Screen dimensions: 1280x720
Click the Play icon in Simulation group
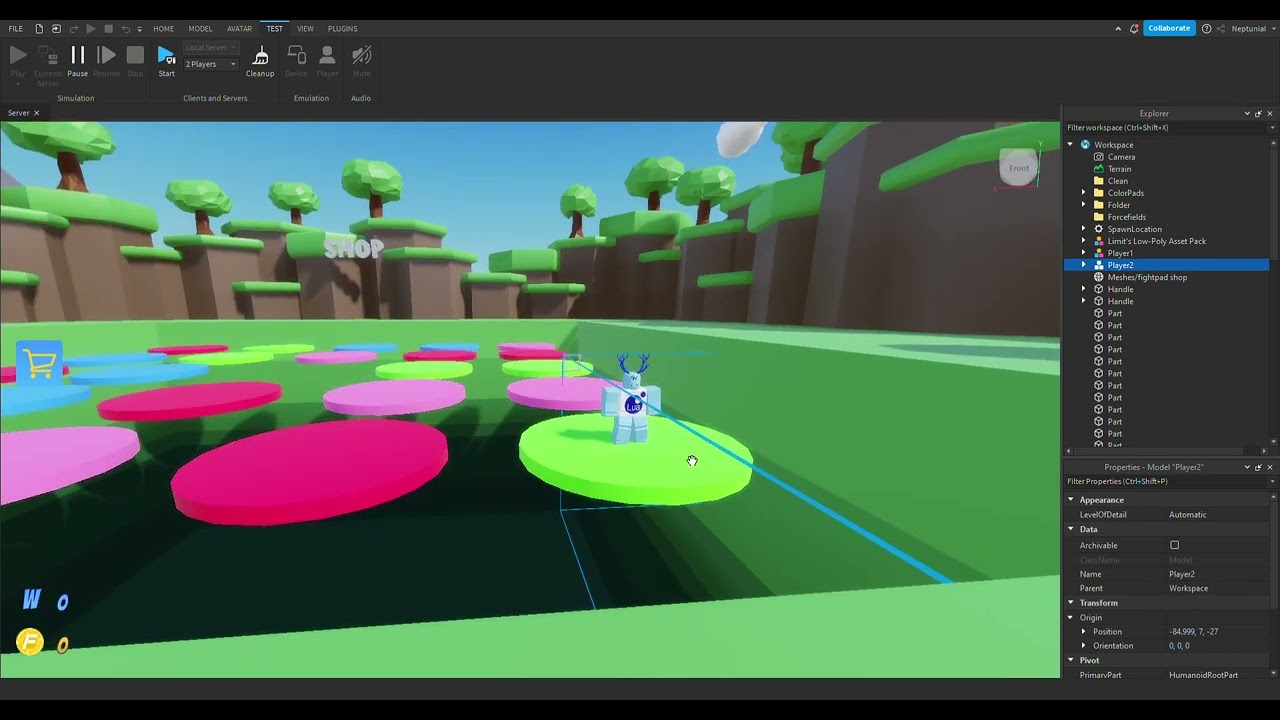[x=18, y=55]
